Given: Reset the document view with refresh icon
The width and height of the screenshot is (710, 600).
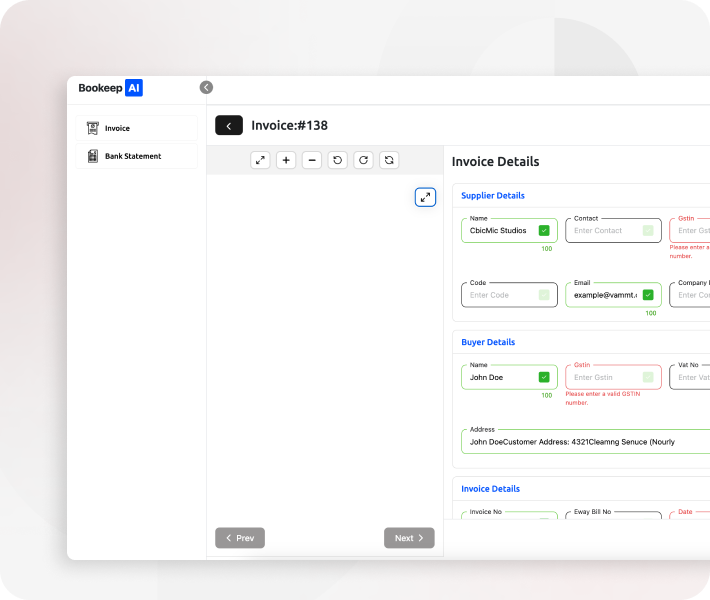Looking at the screenshot, I should pyautogui.click(x=390, y=160).
